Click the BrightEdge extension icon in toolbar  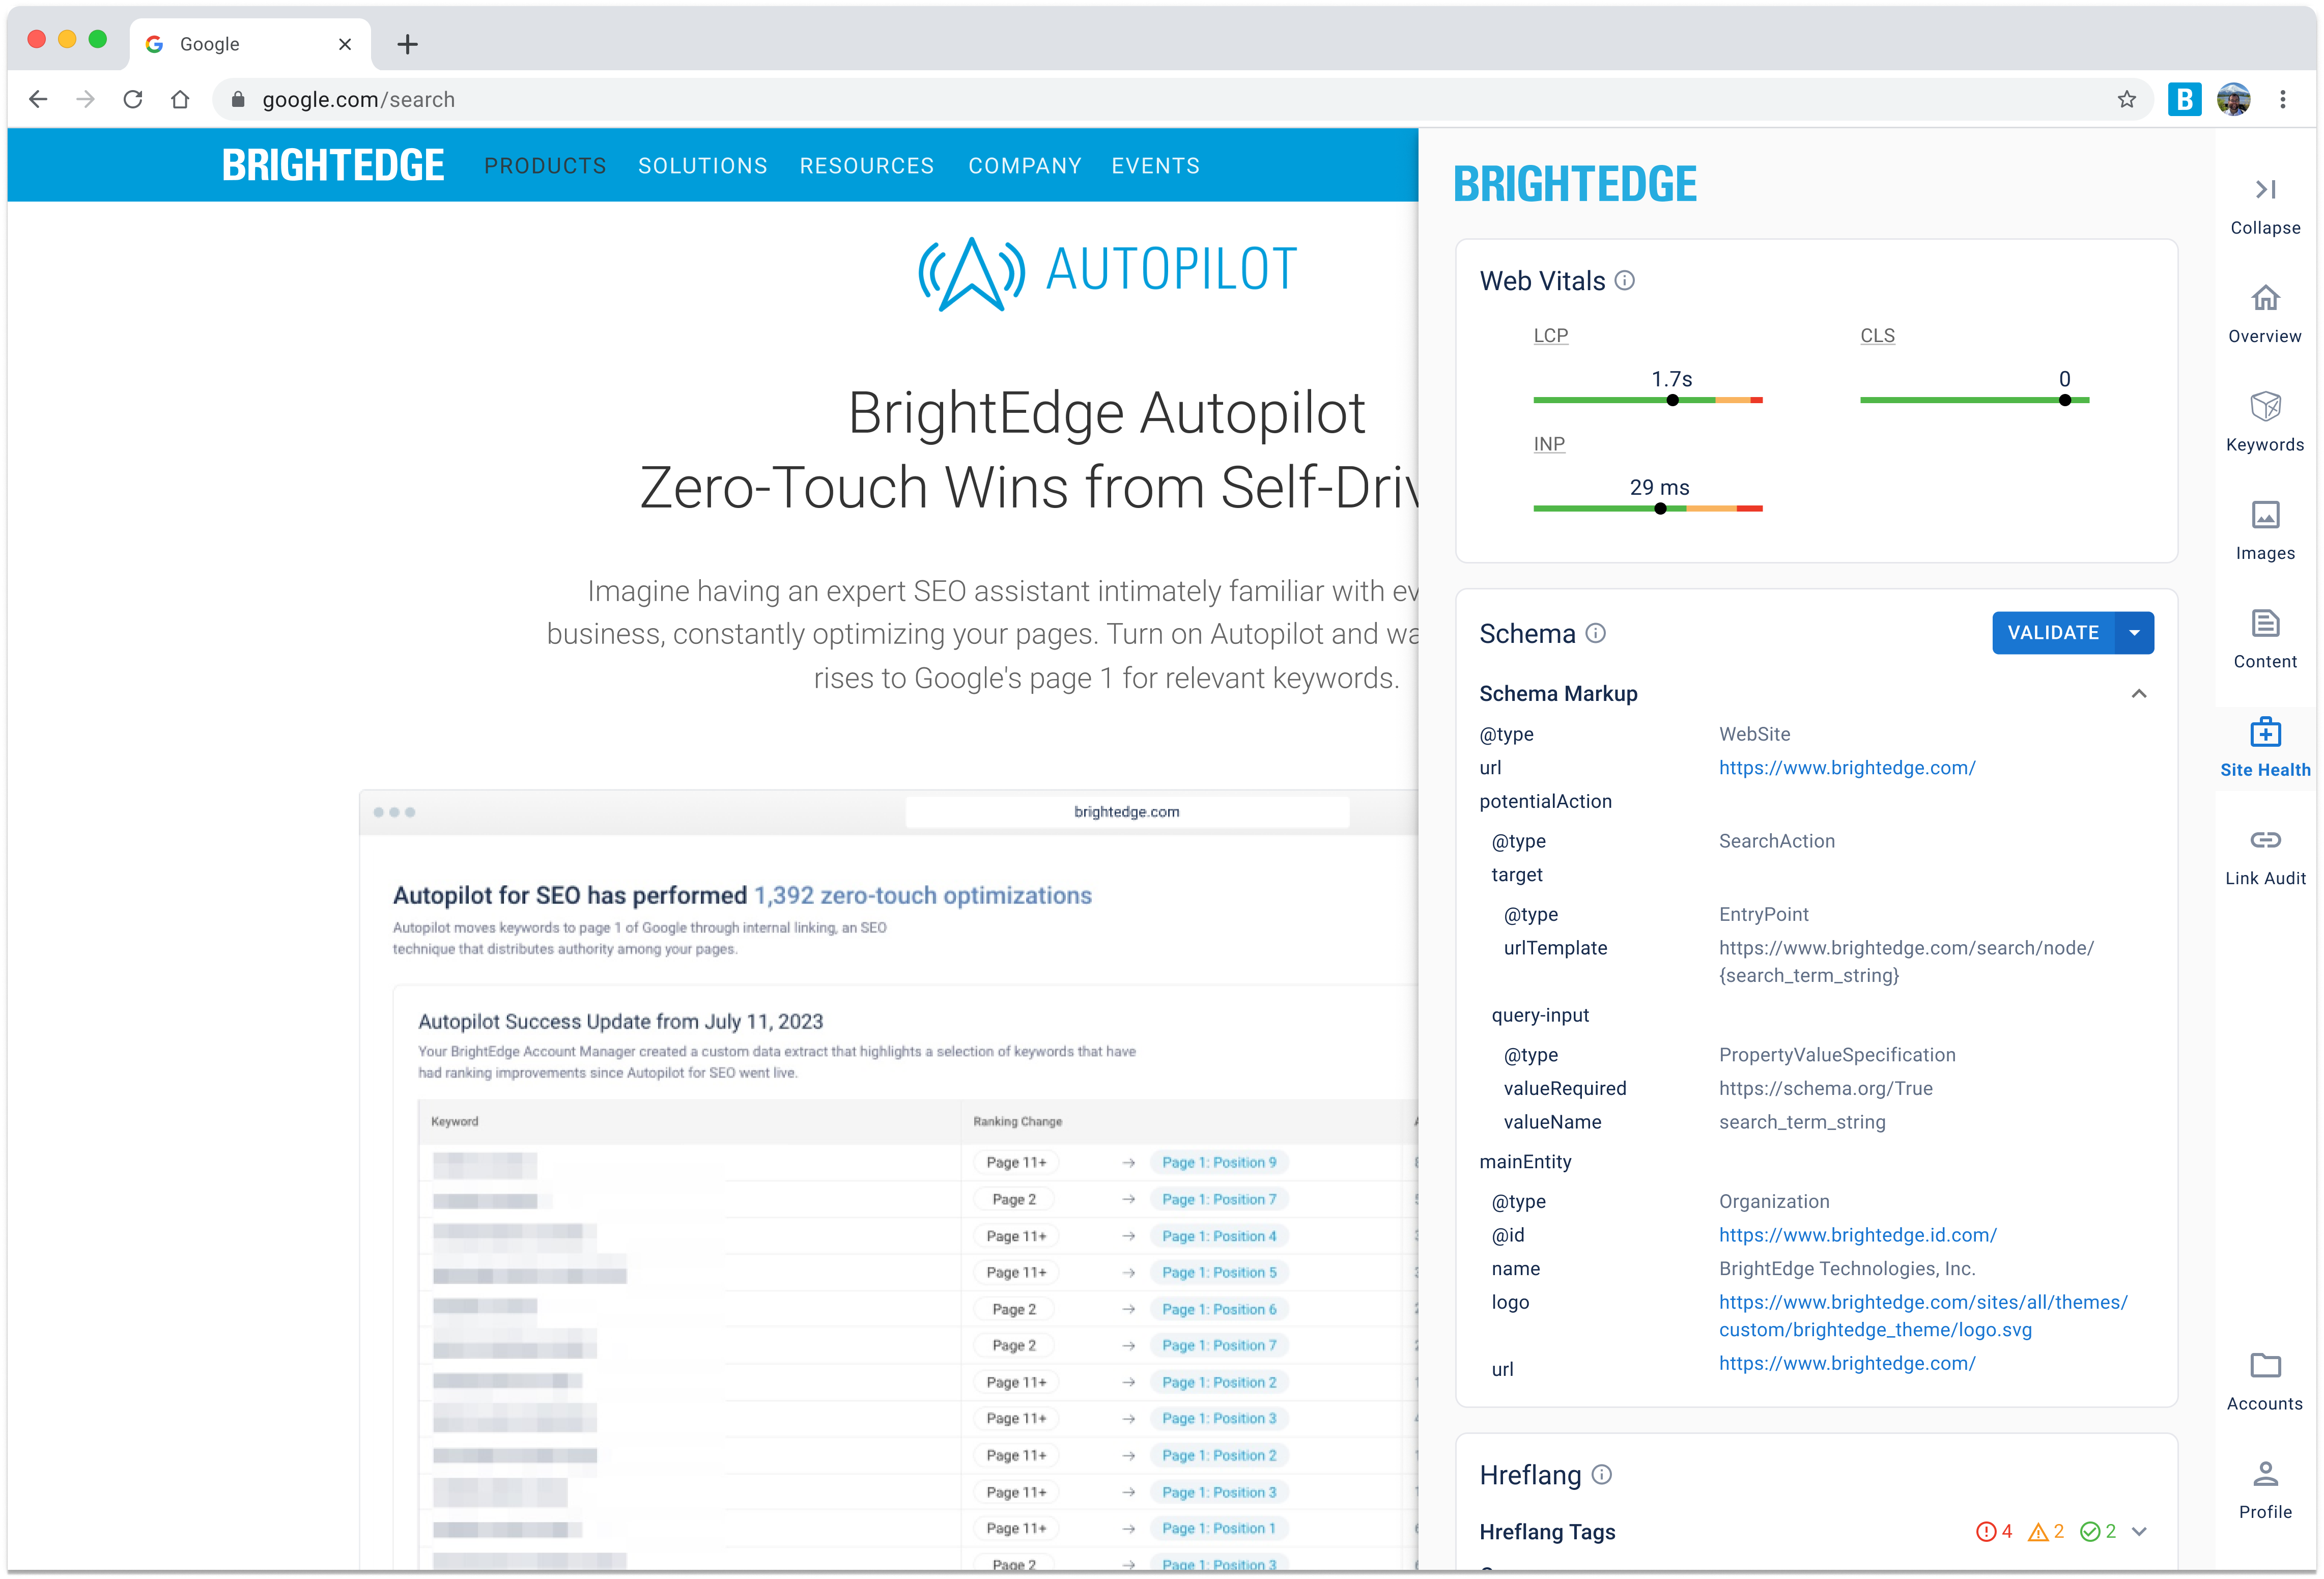click(2184, 99)
